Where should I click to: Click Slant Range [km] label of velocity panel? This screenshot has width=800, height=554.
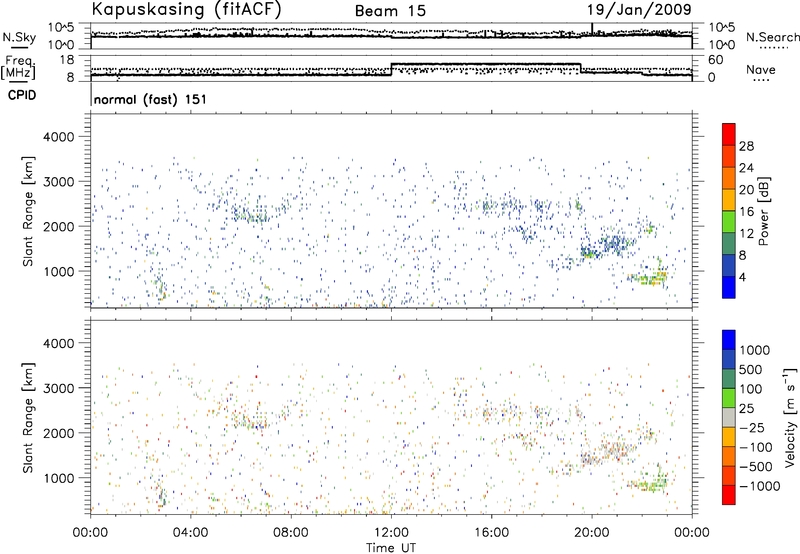pyautogui.click(x=28, y=417)
